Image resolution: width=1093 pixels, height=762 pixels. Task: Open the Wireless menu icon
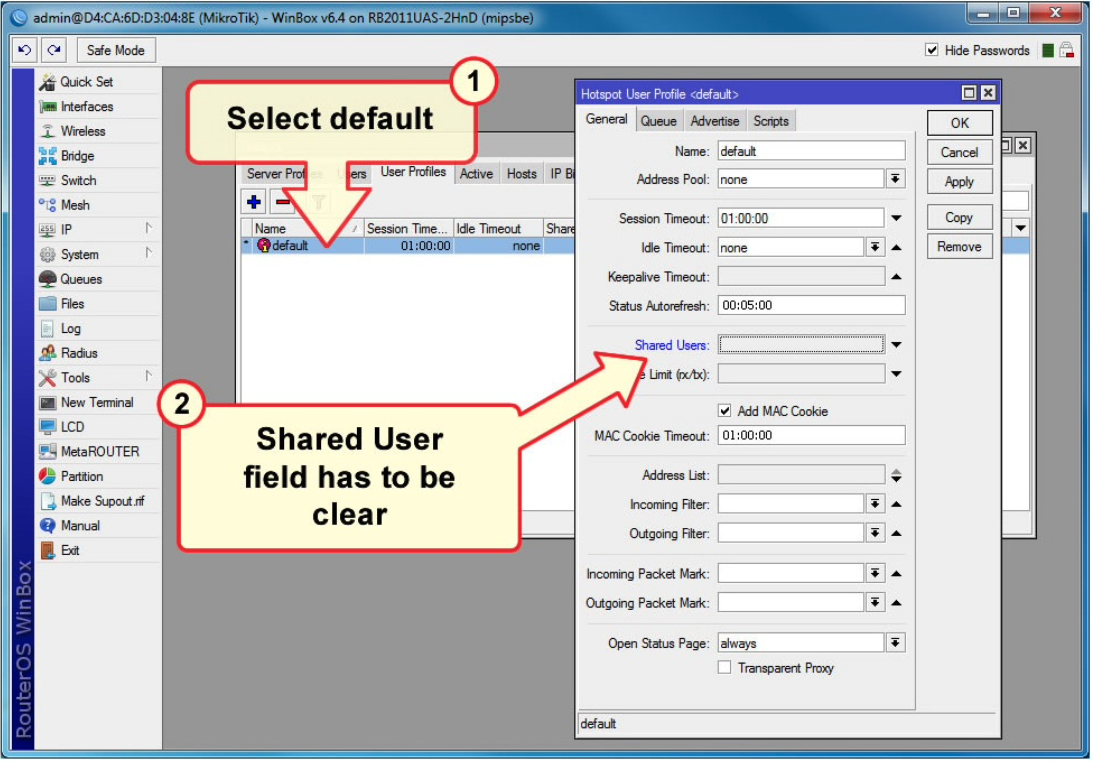click(x=48, y=131)
